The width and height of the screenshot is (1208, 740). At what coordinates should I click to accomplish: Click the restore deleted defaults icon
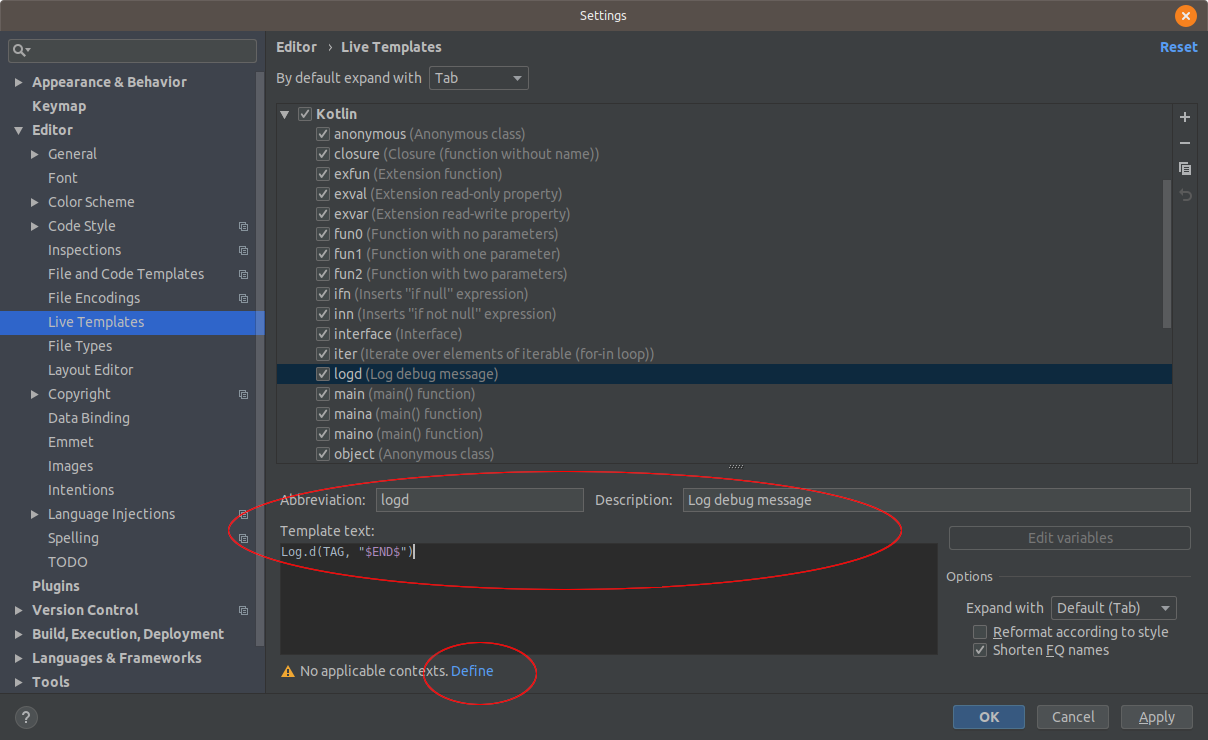coord(1184,193)
